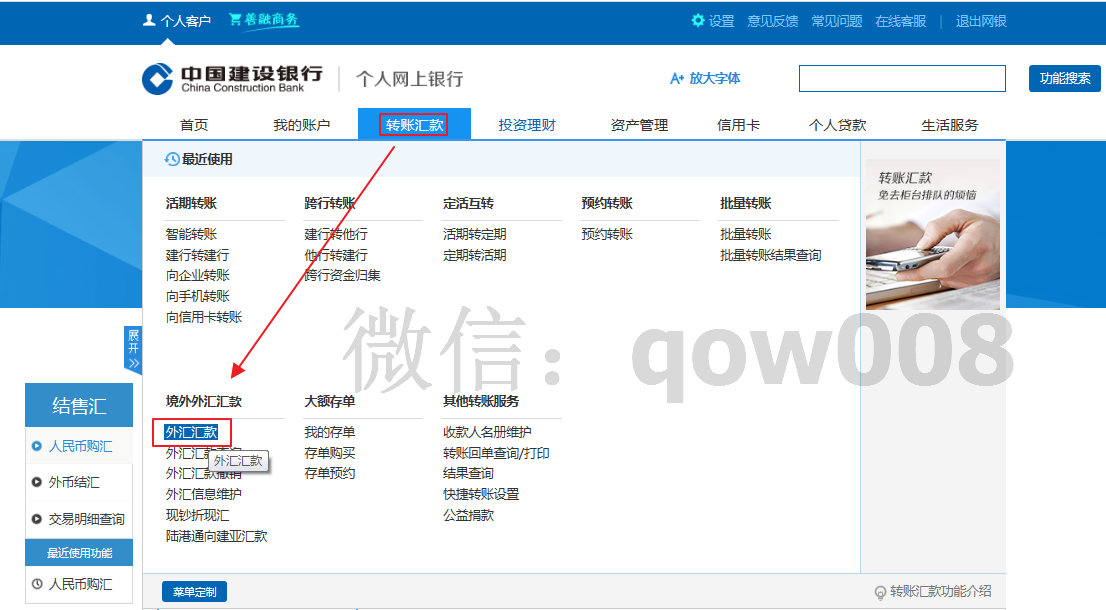
Task: Click the 个人客户 person icon
Action: click(x=149, y=20)
